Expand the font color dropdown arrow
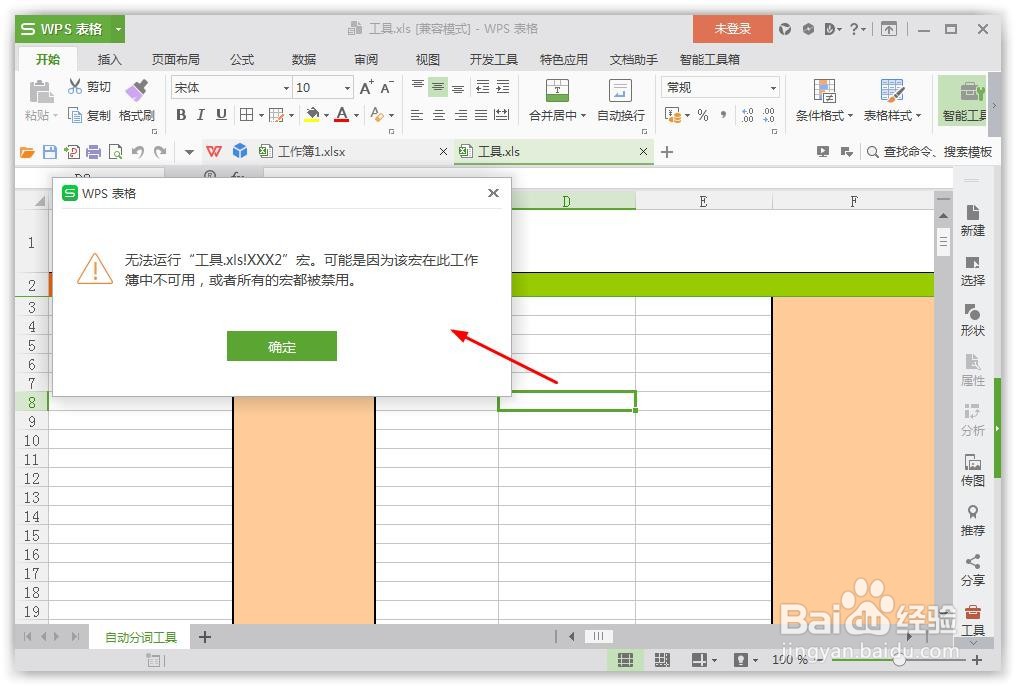This screenshot has width=1016, height=686. coord(356,116)
